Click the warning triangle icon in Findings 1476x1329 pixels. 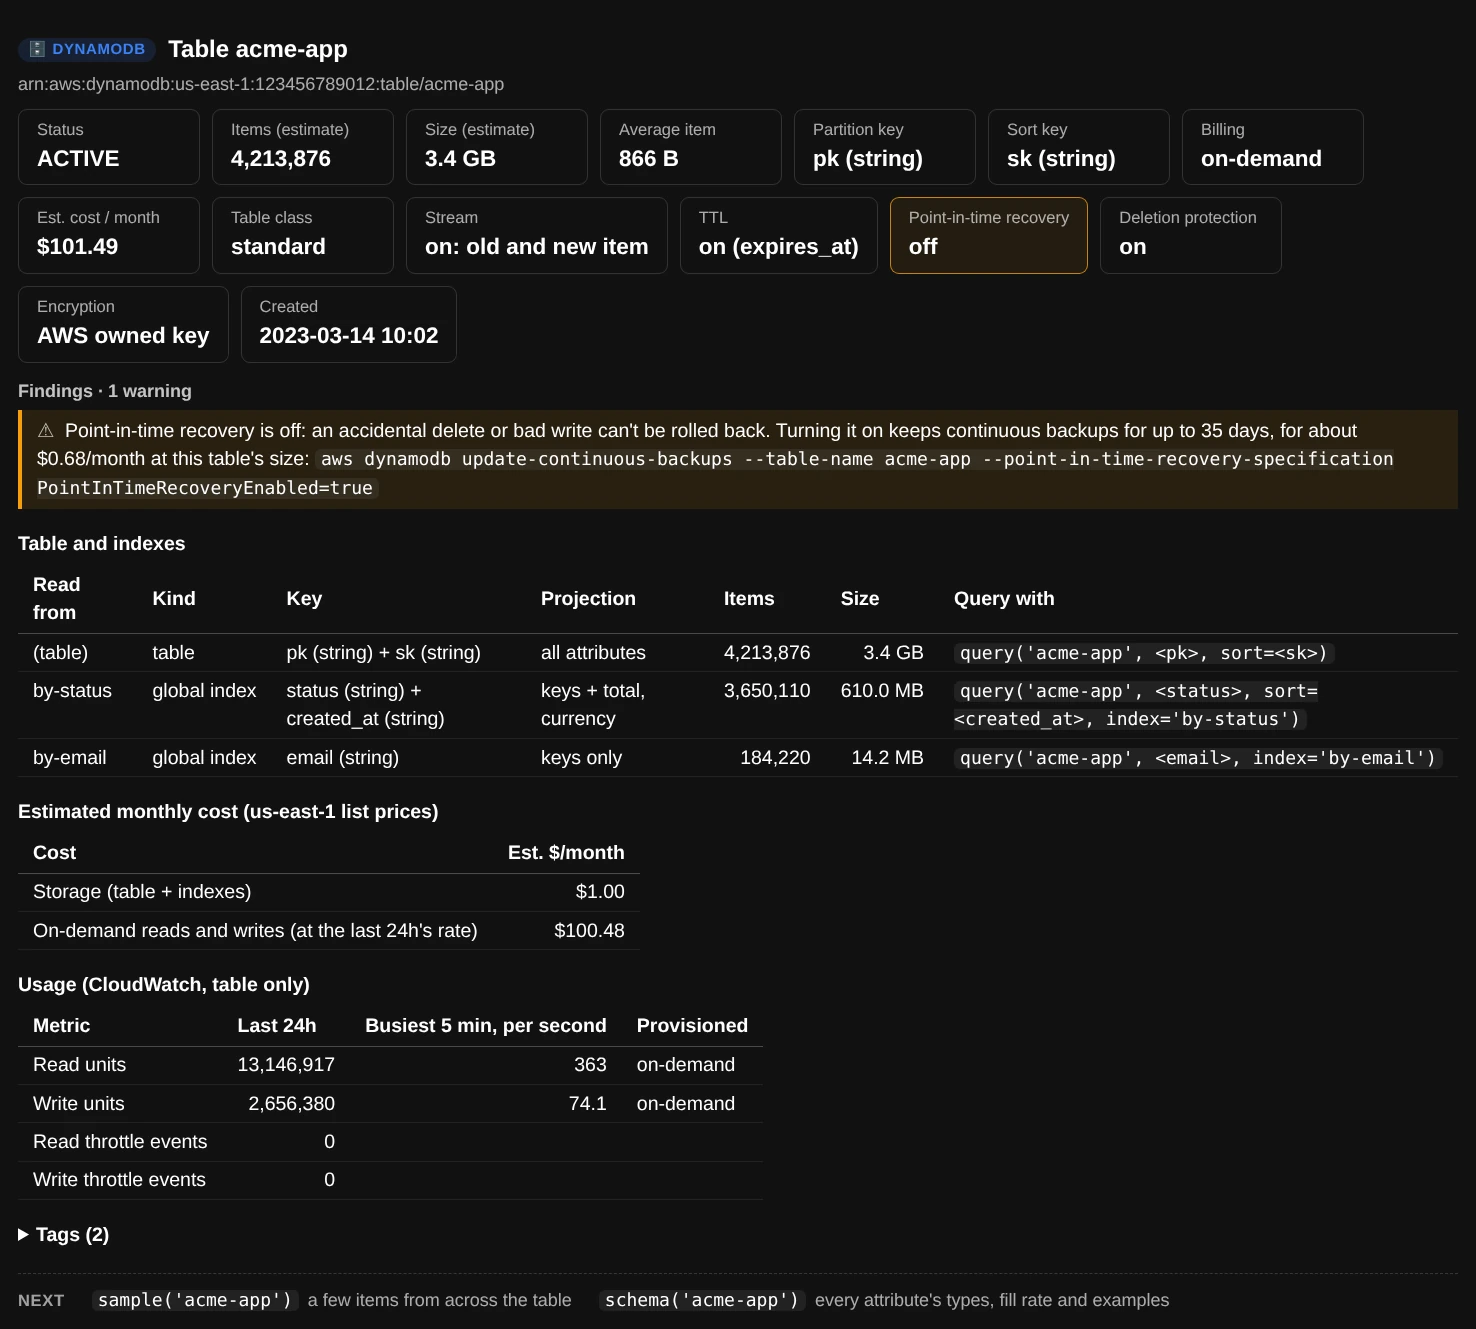[x=46, y=431]
